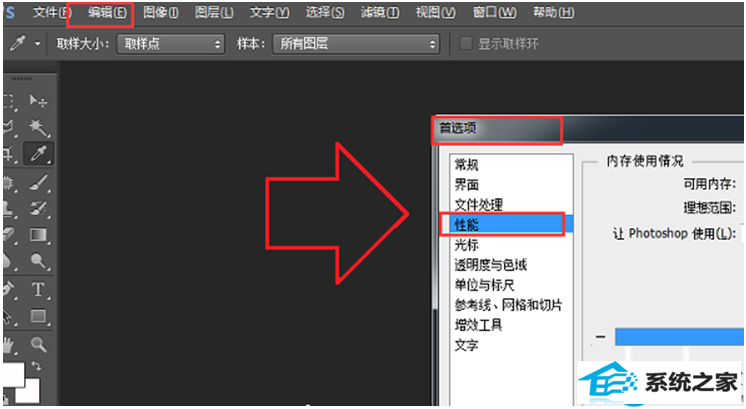
Task: Select the Hand tool
Action: (10, 344)
